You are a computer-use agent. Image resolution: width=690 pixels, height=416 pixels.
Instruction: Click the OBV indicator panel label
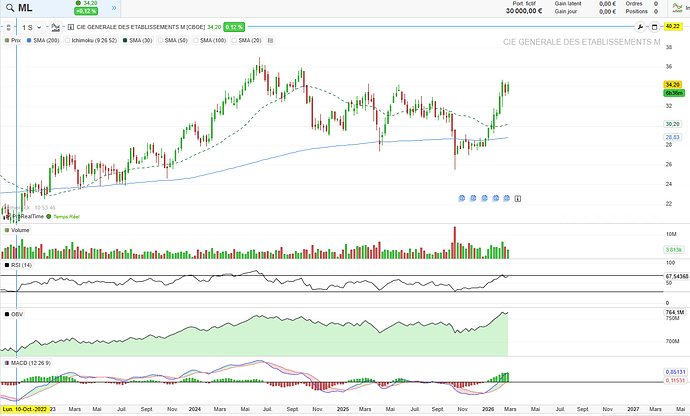(16, 313)
